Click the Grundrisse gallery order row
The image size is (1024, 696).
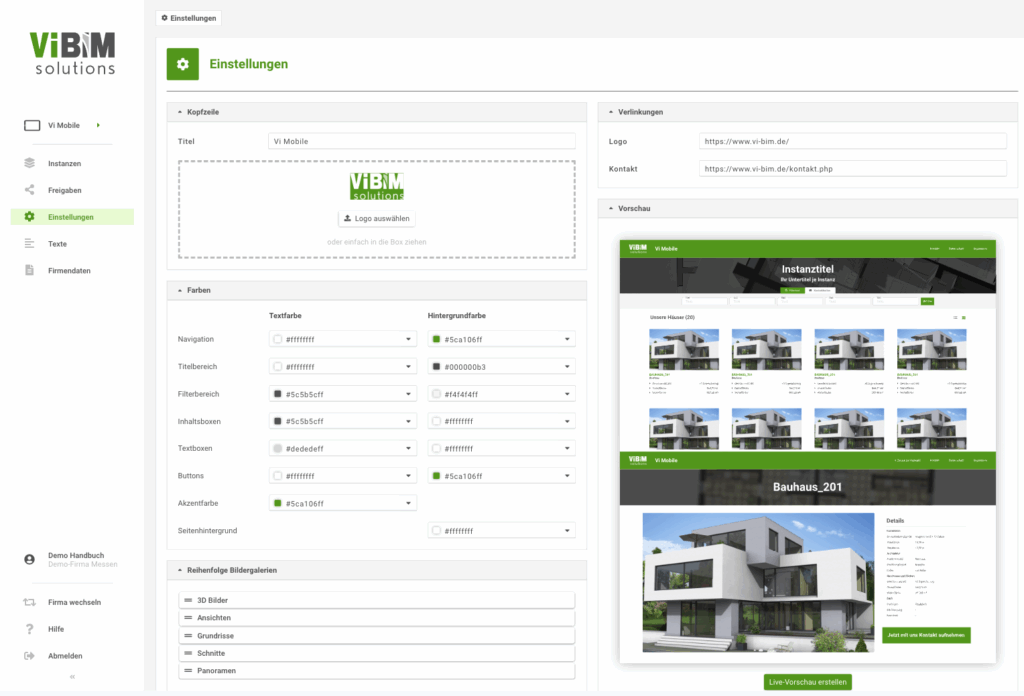click(375, 636)
